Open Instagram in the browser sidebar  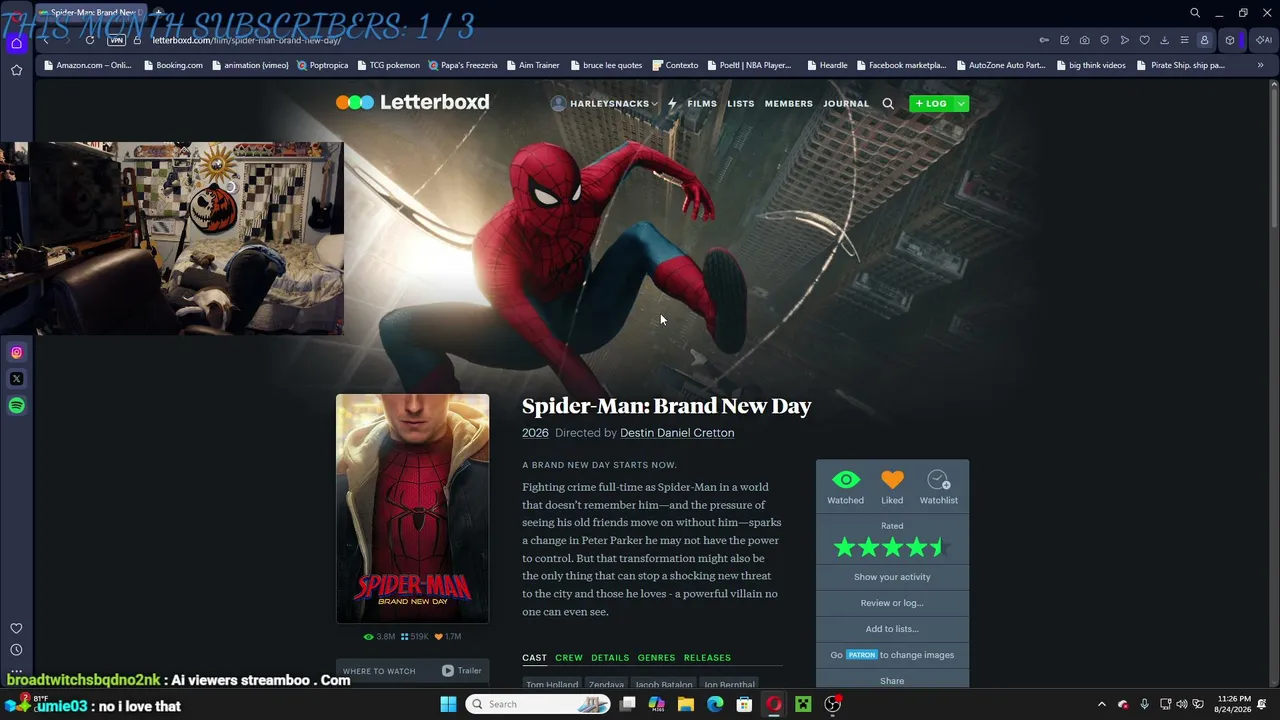click(16, 352)
